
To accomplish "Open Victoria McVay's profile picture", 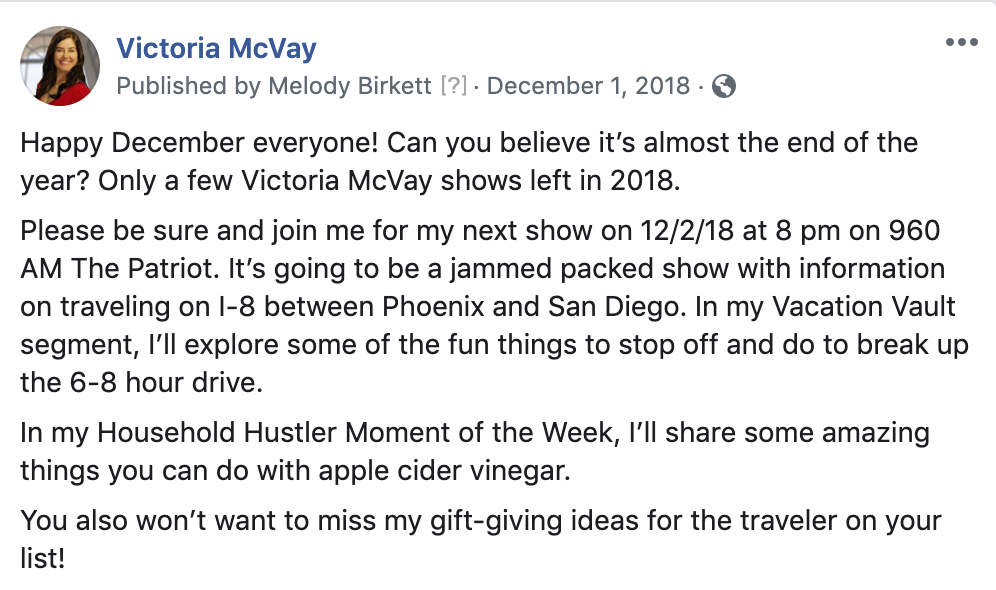I will point(60,65).
